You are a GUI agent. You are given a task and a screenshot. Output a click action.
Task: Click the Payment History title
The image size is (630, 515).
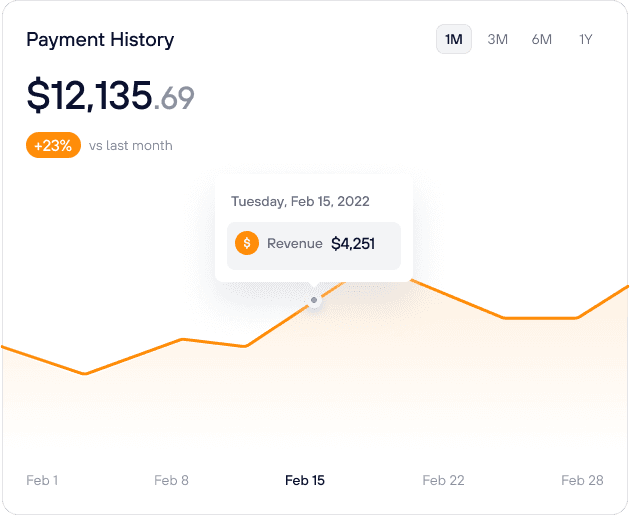(x=100, y=40)
